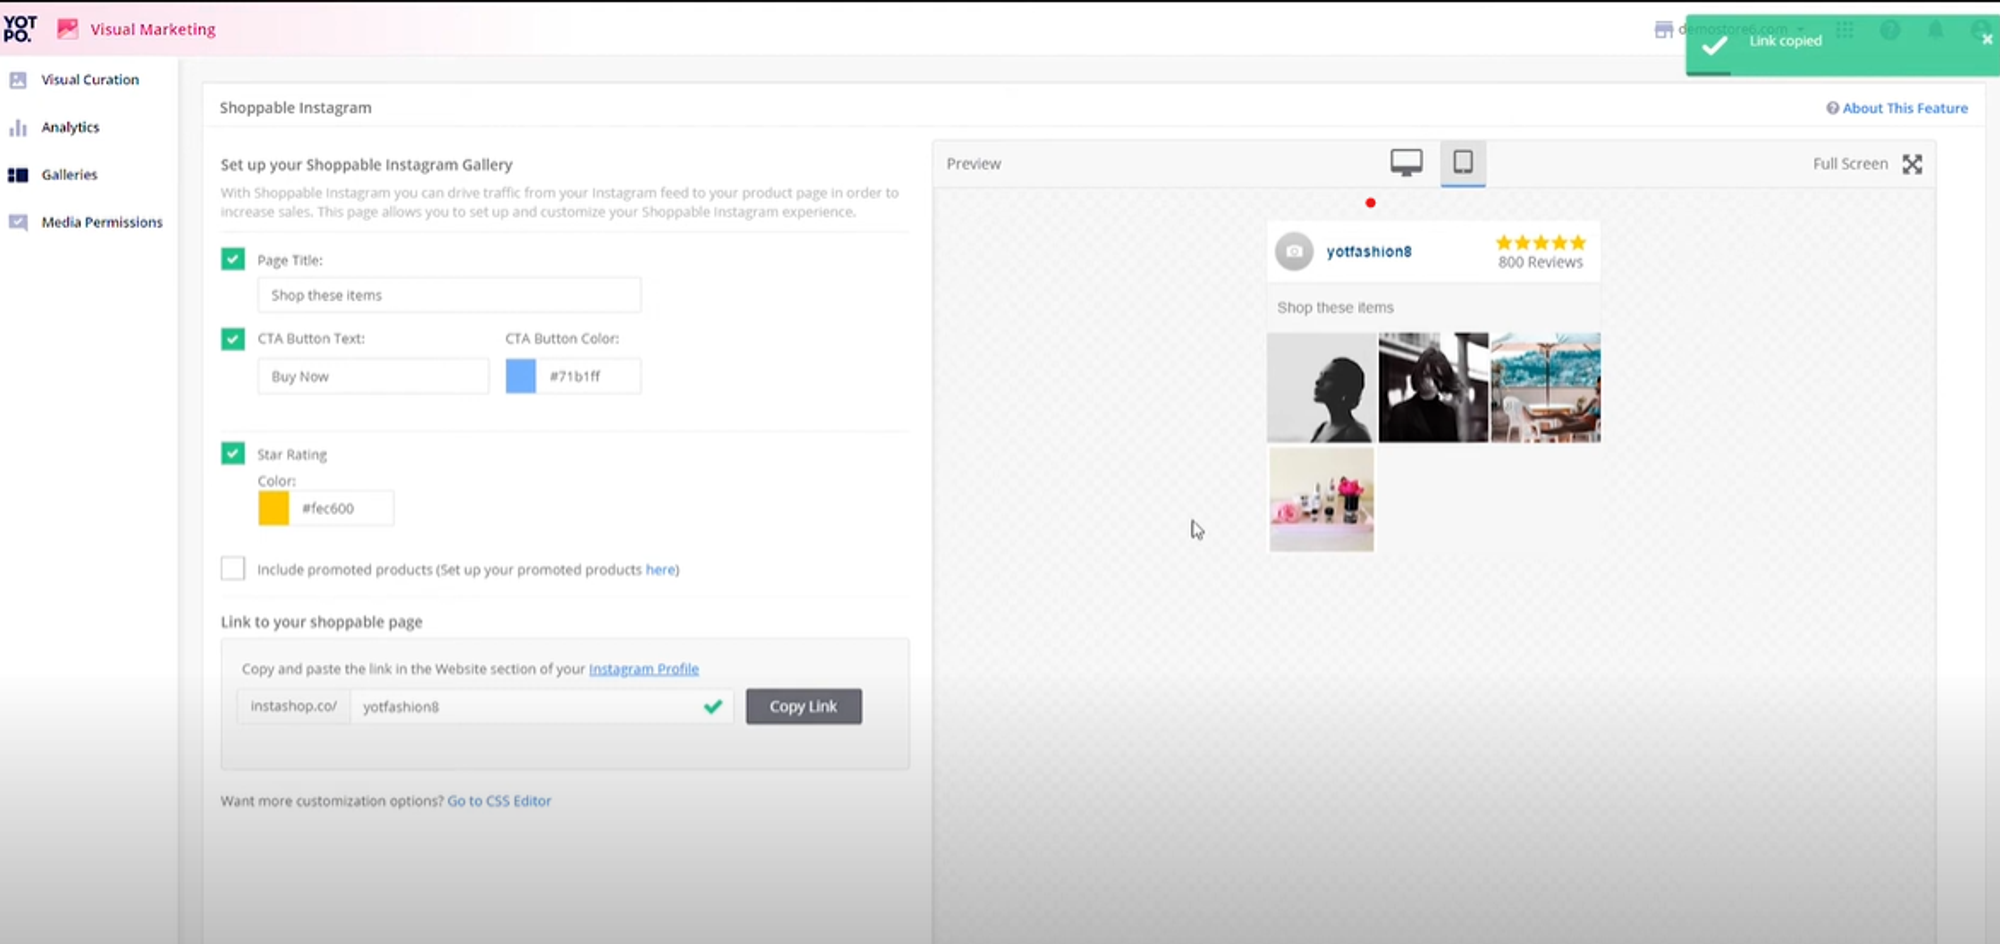Select the pink flowers and cosmetics thumbnail
The image size is (2000, 944).
tap(1321, 499)
